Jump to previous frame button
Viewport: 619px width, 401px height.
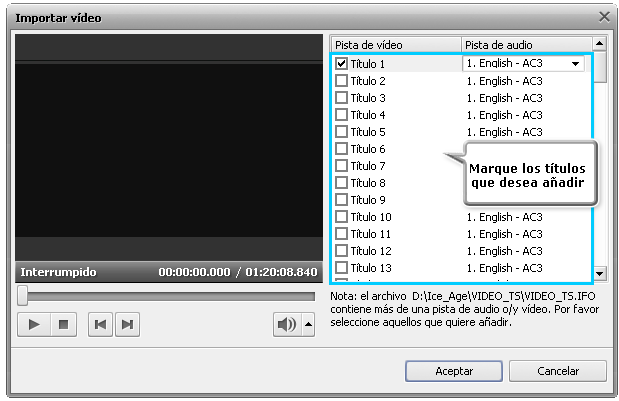[100, 324]
